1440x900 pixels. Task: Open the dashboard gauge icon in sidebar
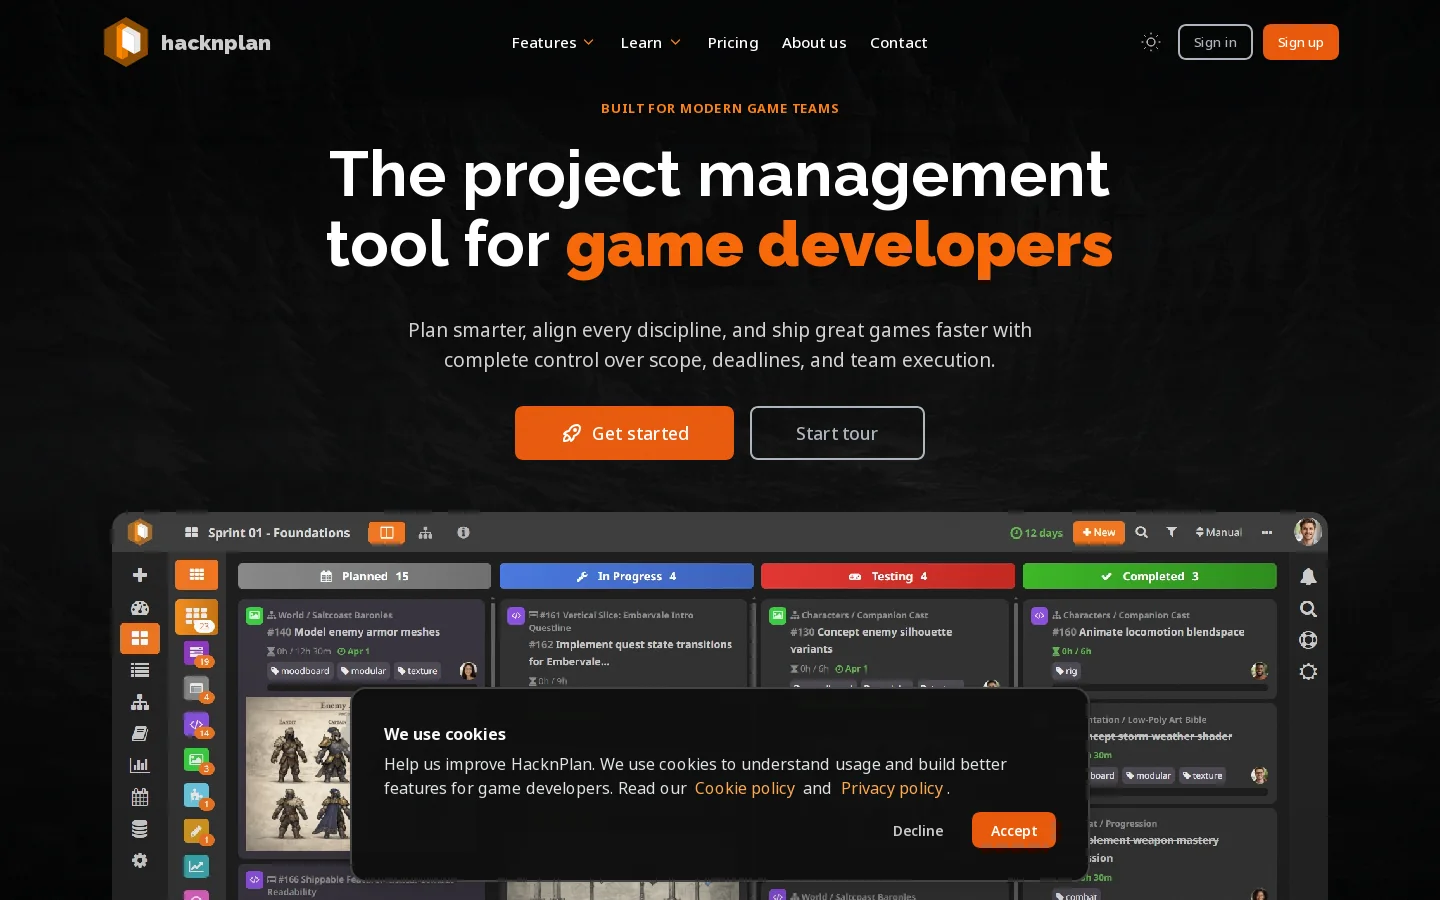[x=140, y=607]
